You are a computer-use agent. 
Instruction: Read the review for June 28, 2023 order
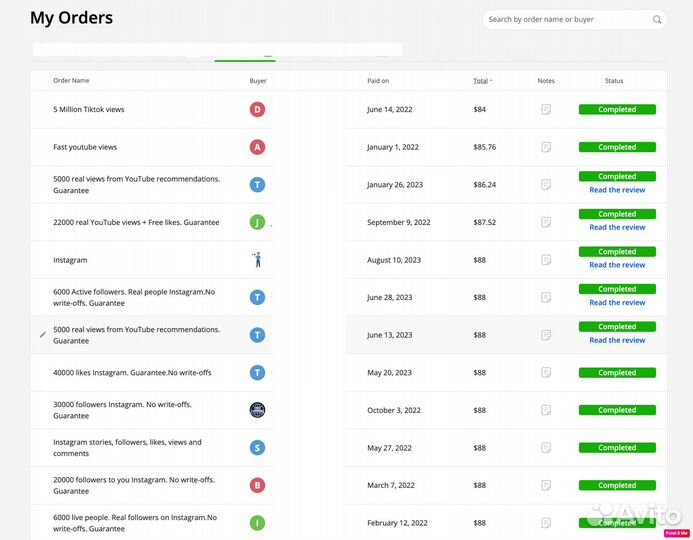(x=617, y=303)
